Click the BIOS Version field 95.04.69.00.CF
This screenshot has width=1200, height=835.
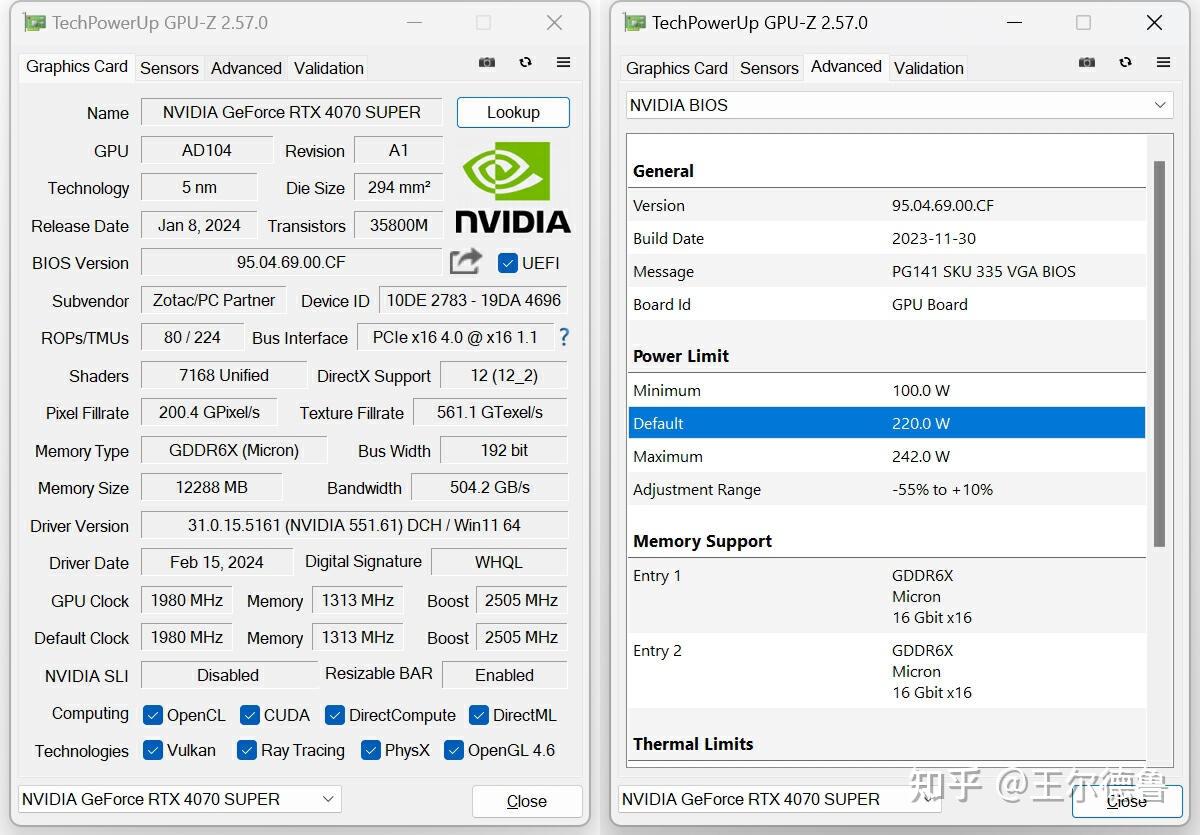(291, 262)
